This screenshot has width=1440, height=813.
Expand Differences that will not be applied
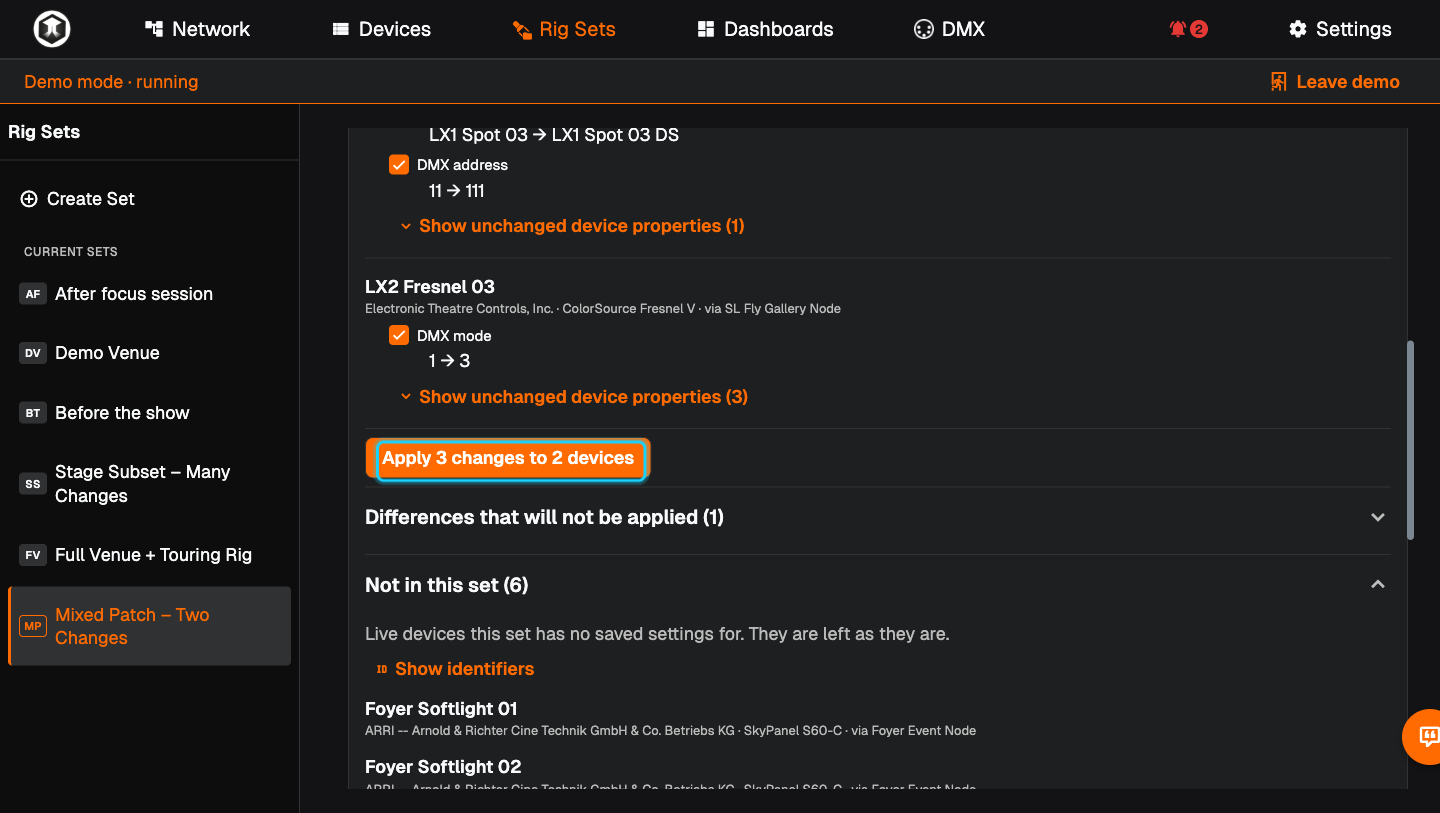coord(878,517)
